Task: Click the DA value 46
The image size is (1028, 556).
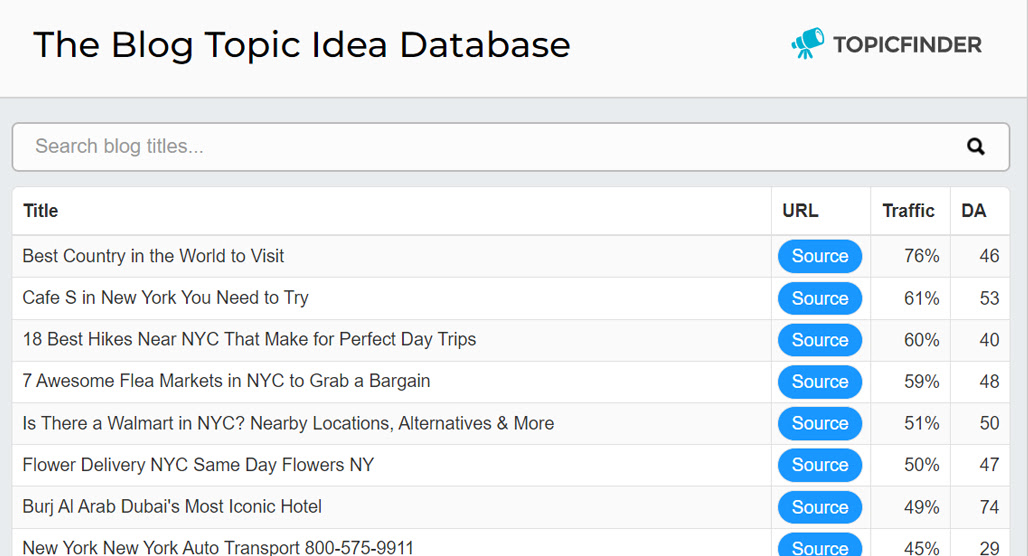Action: pos(989,256)
